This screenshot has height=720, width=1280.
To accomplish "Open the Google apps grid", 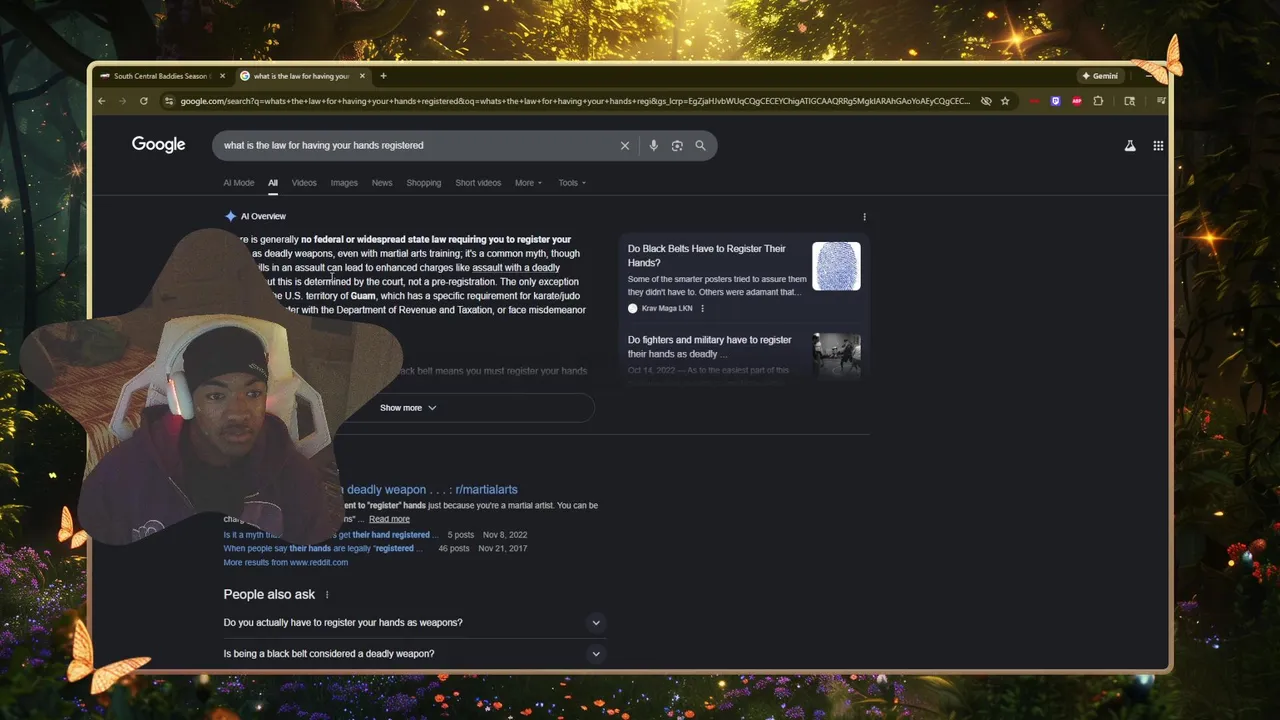I will pyautogui.click(x=1158, y=146).
